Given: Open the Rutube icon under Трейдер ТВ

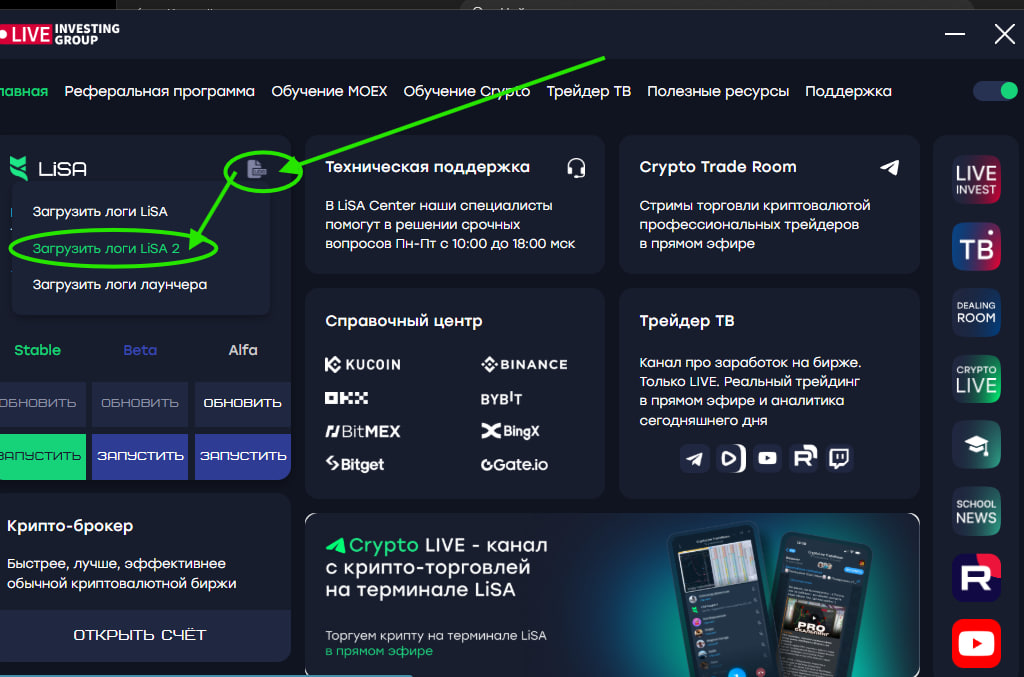Looking at the screenshot, I should tap(804, 458).
